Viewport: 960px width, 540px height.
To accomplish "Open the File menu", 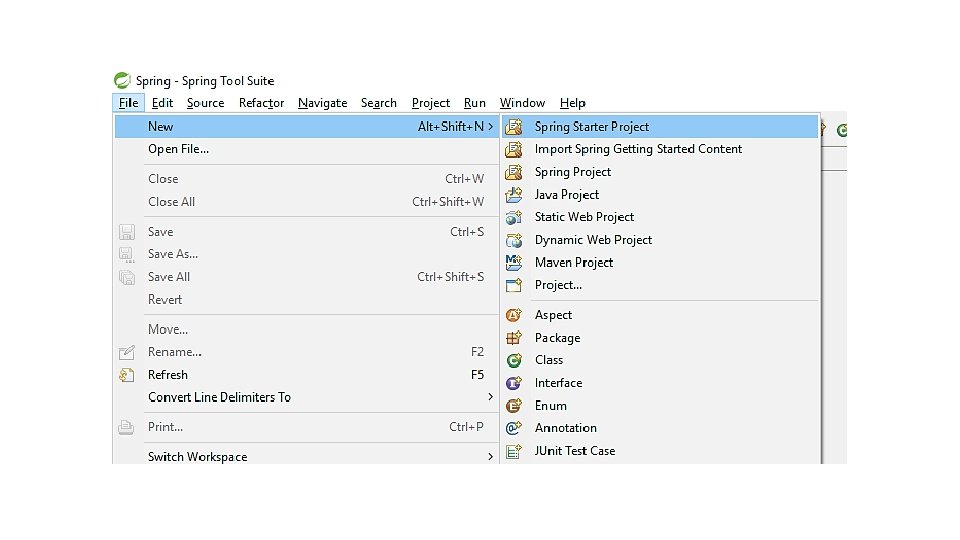I will (129, 103).
